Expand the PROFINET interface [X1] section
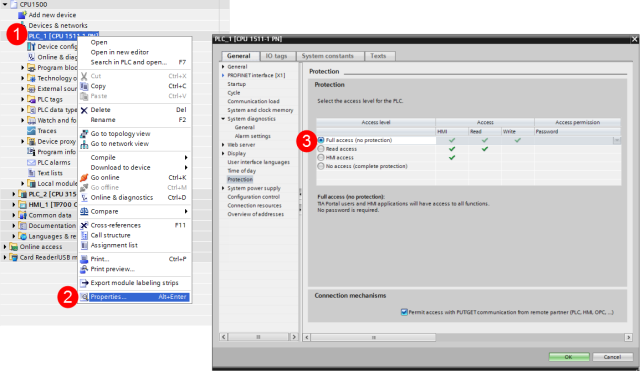This screenshot has width=640, height=371. coord(223,76)
